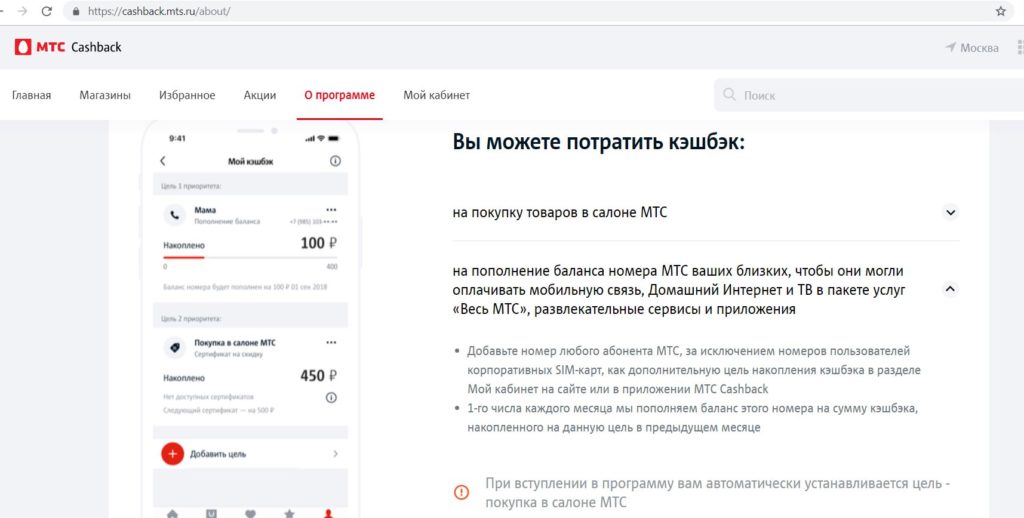Click the address bar URL cashback.mts.ru/about/

pyautogui.click(x=159, y=11)
